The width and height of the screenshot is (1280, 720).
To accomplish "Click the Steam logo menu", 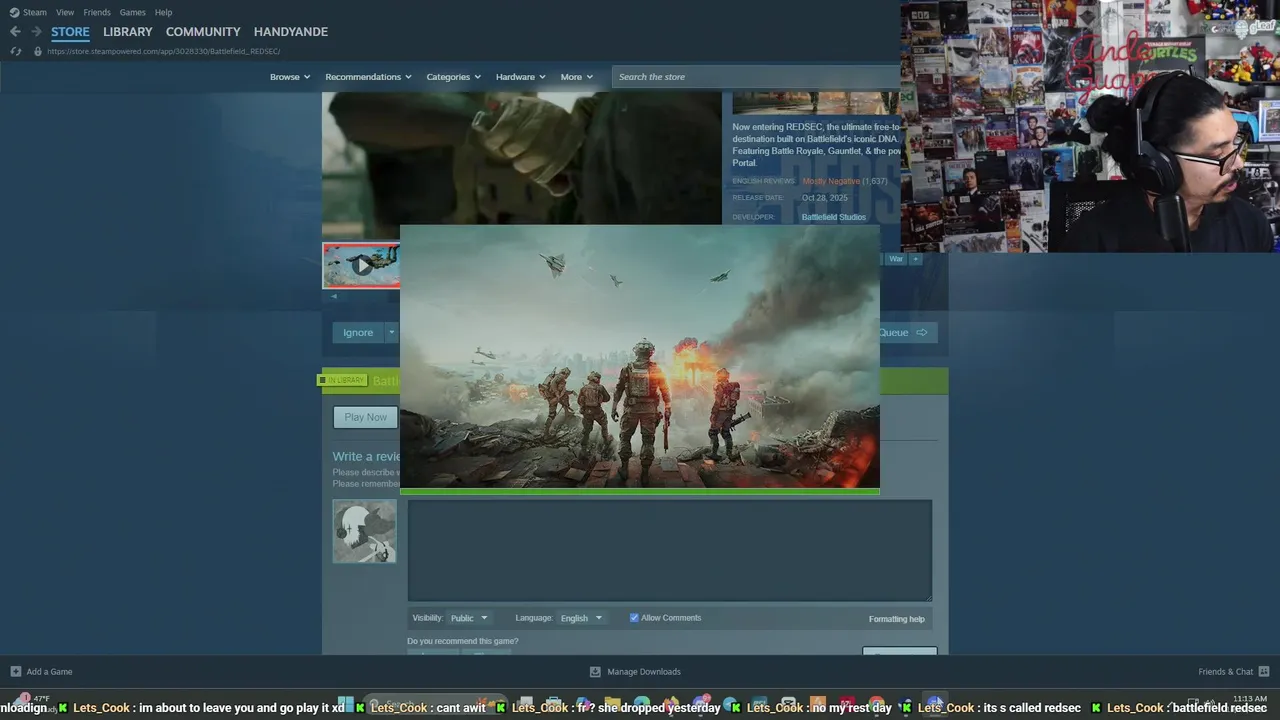I will [28, 12].
